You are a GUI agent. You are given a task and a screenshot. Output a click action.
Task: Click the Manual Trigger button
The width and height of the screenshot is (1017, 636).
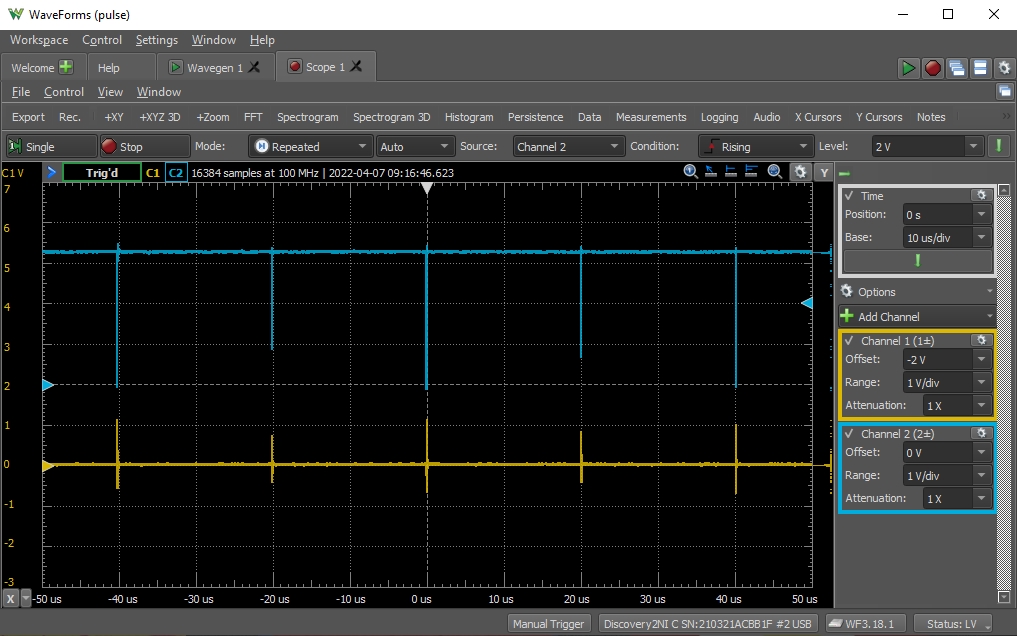tap(549, 624)
